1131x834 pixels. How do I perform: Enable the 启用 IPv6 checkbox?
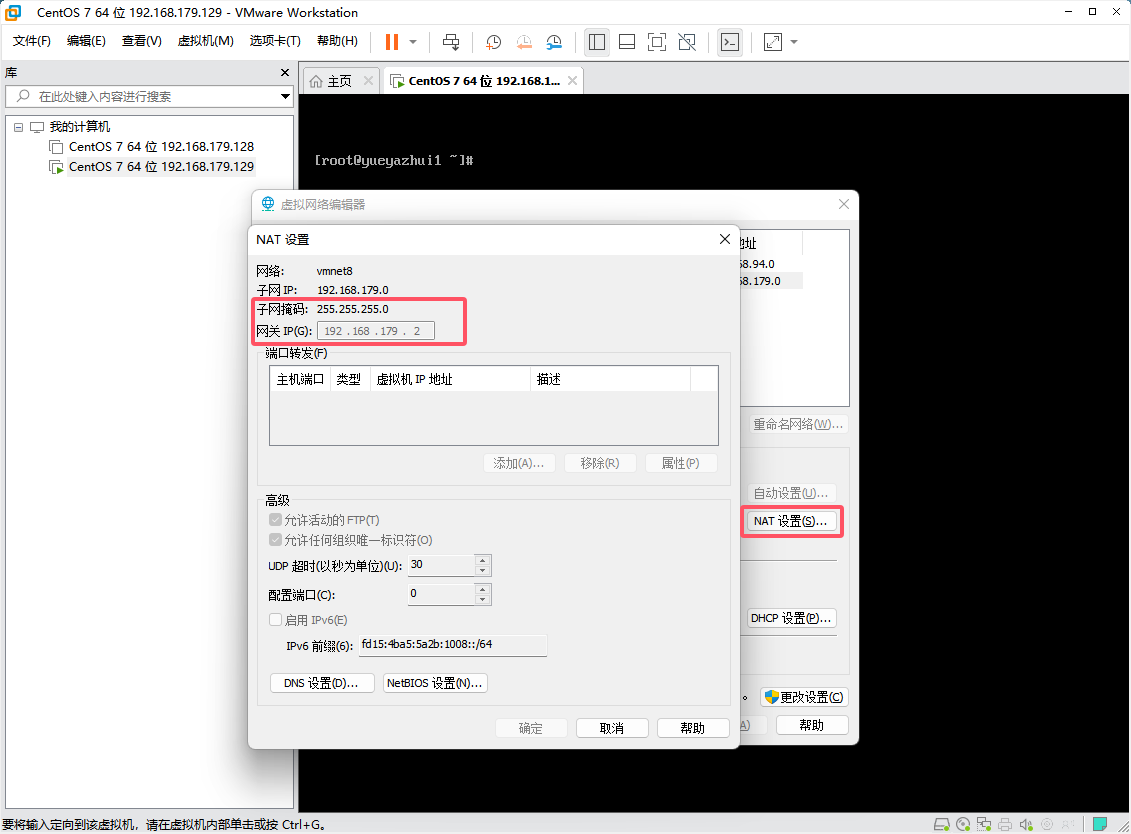tap(275, 620)
